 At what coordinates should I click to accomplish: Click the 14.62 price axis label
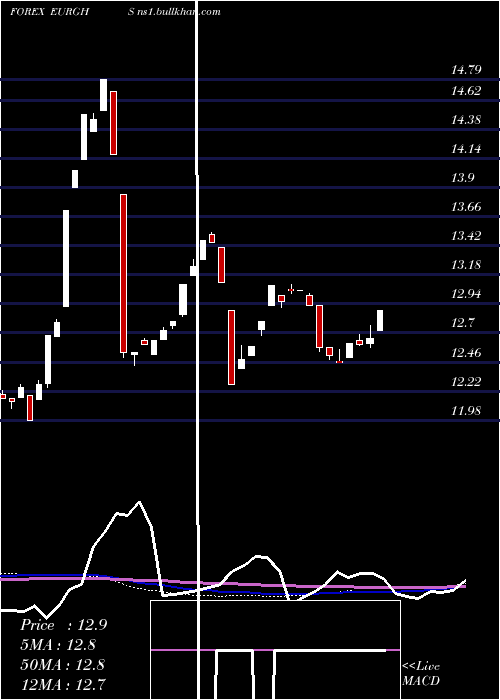(x=466, y=91)
